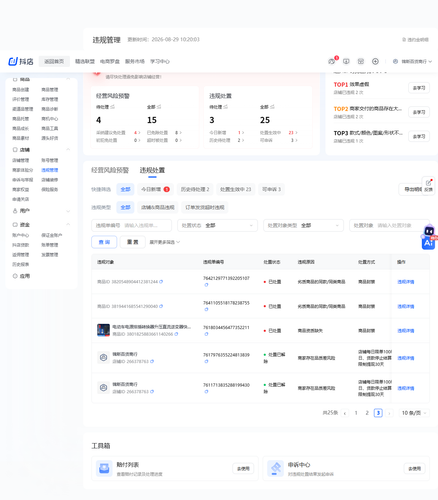Click 去使用 button for 赔付列表
The height and width of the screenshot is (500, 438).
tap(243, 469)
